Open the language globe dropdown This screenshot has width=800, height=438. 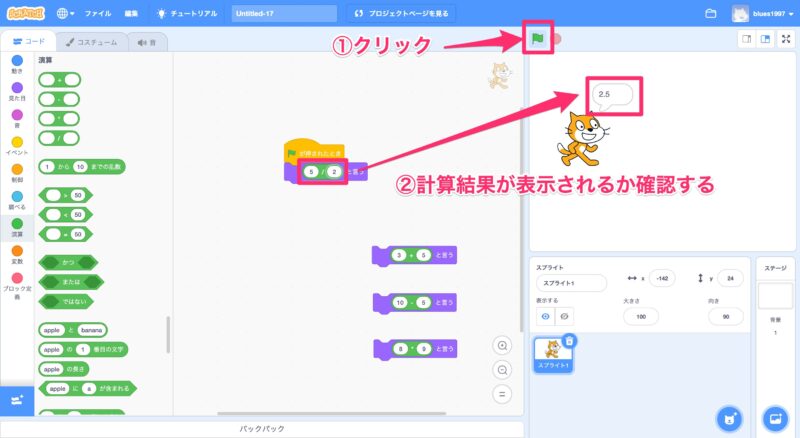point(66,14)
